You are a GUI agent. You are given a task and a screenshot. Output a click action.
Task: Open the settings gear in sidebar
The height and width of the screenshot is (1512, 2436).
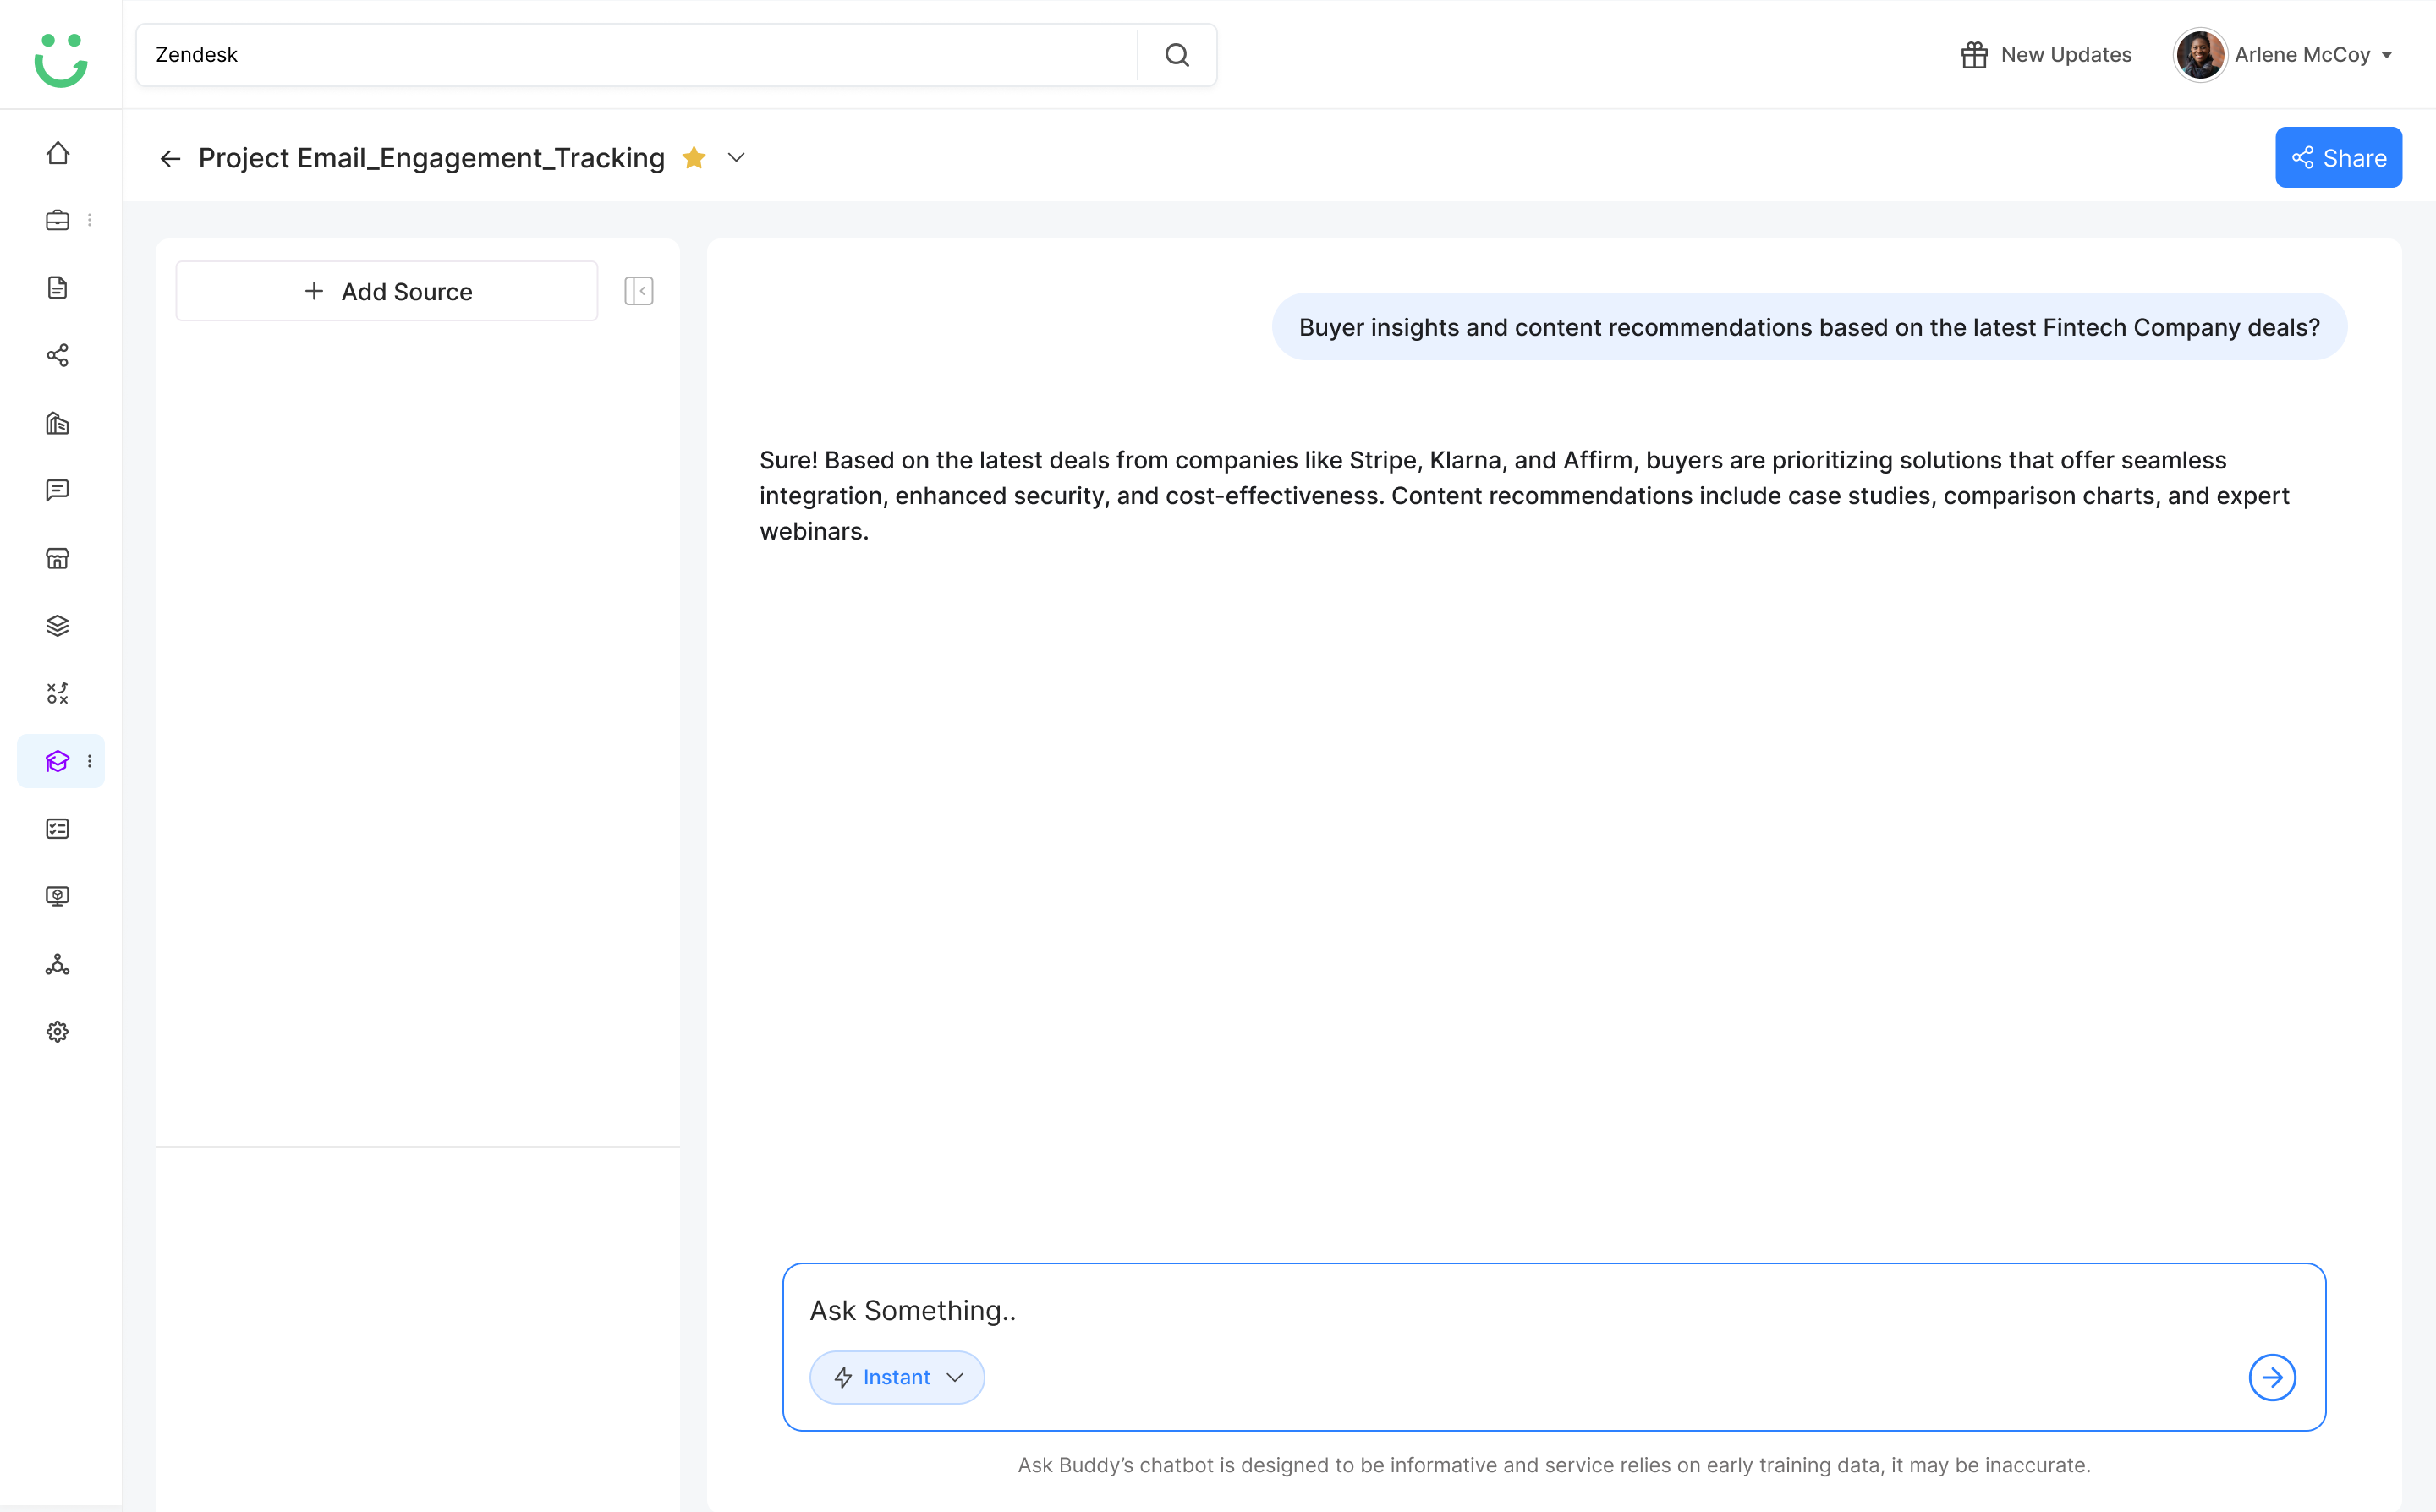(x=58, y=1032)
